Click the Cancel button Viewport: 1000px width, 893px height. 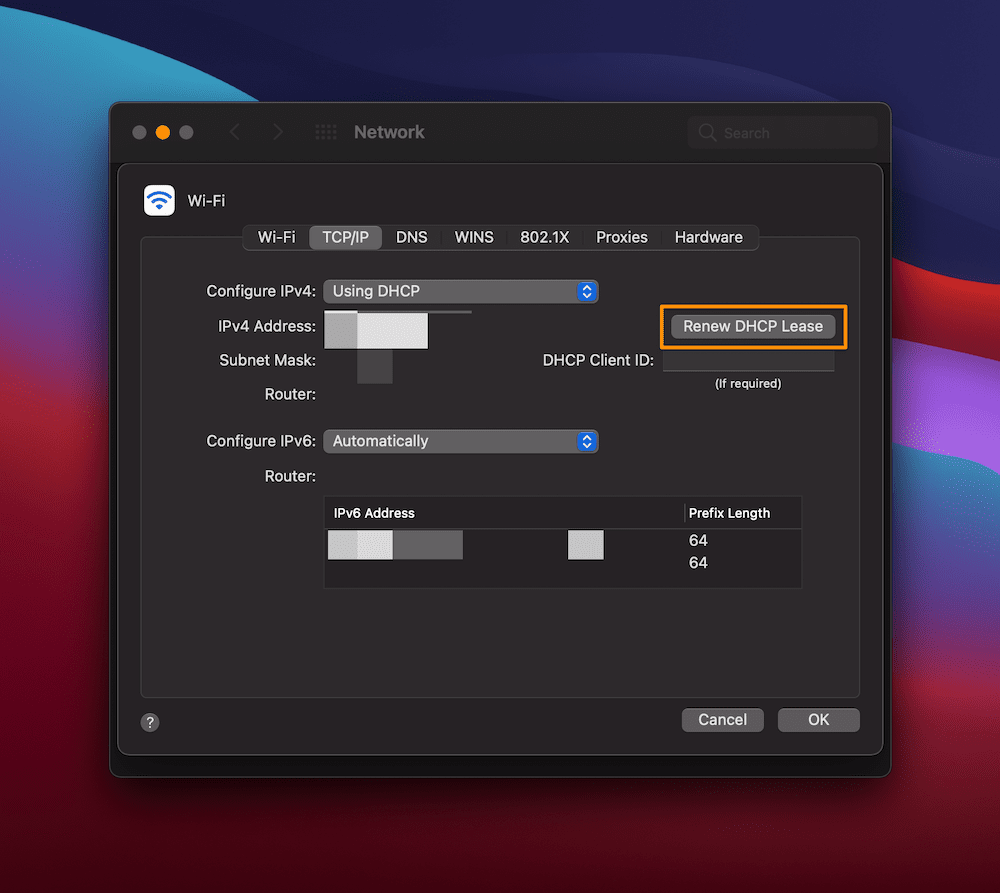[722, 720]
